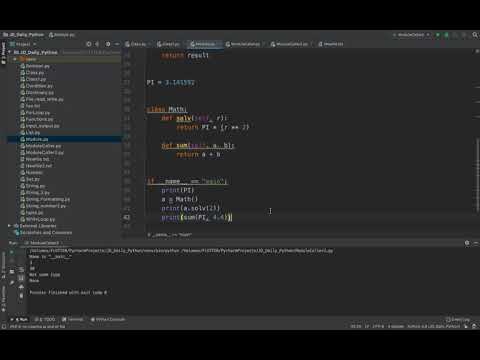
Task: Select Scratches and Consoles node
Action: pyautogui.click(x=43, y=232)
